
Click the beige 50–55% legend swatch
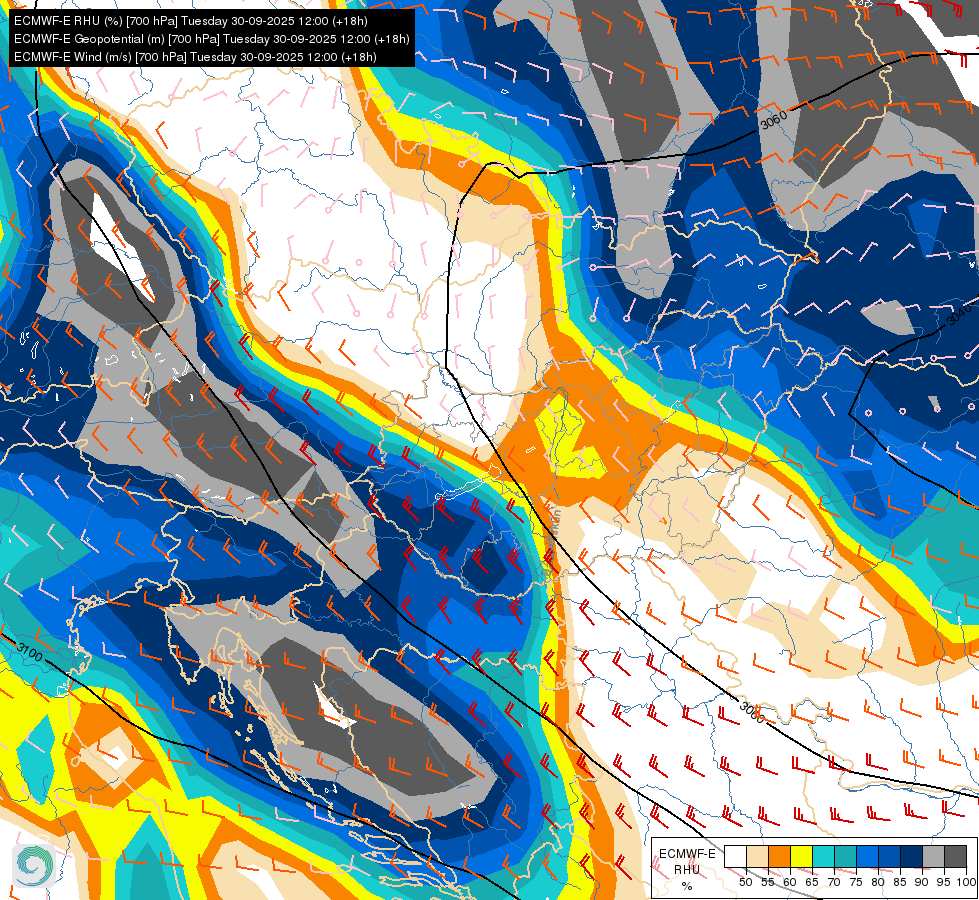pyautogui.click(x=757, y=856)
